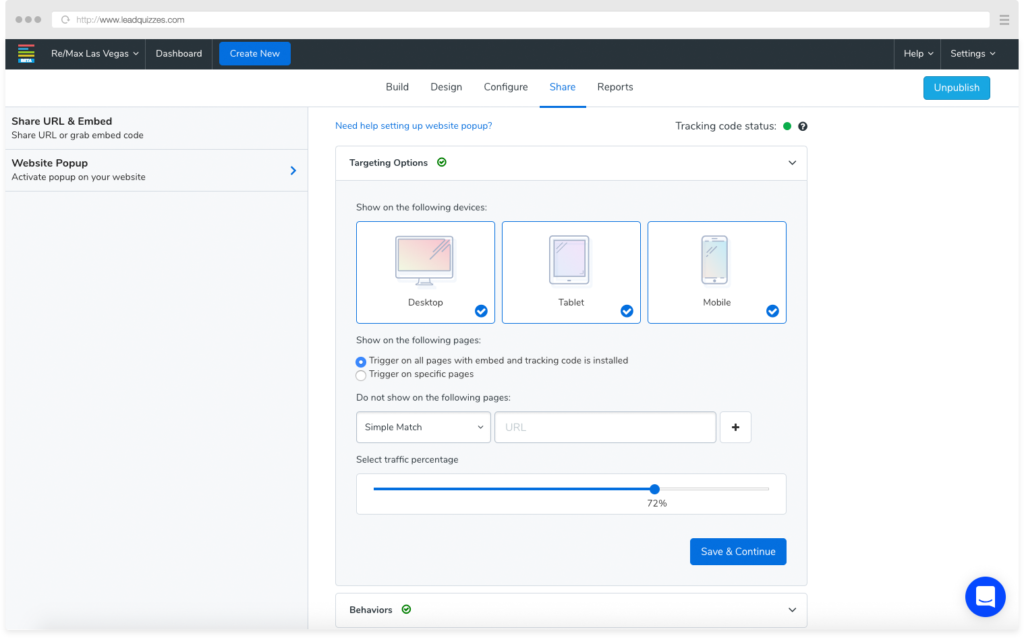
Task: Open the Simple Match dropdown
Action: [423, 427]
